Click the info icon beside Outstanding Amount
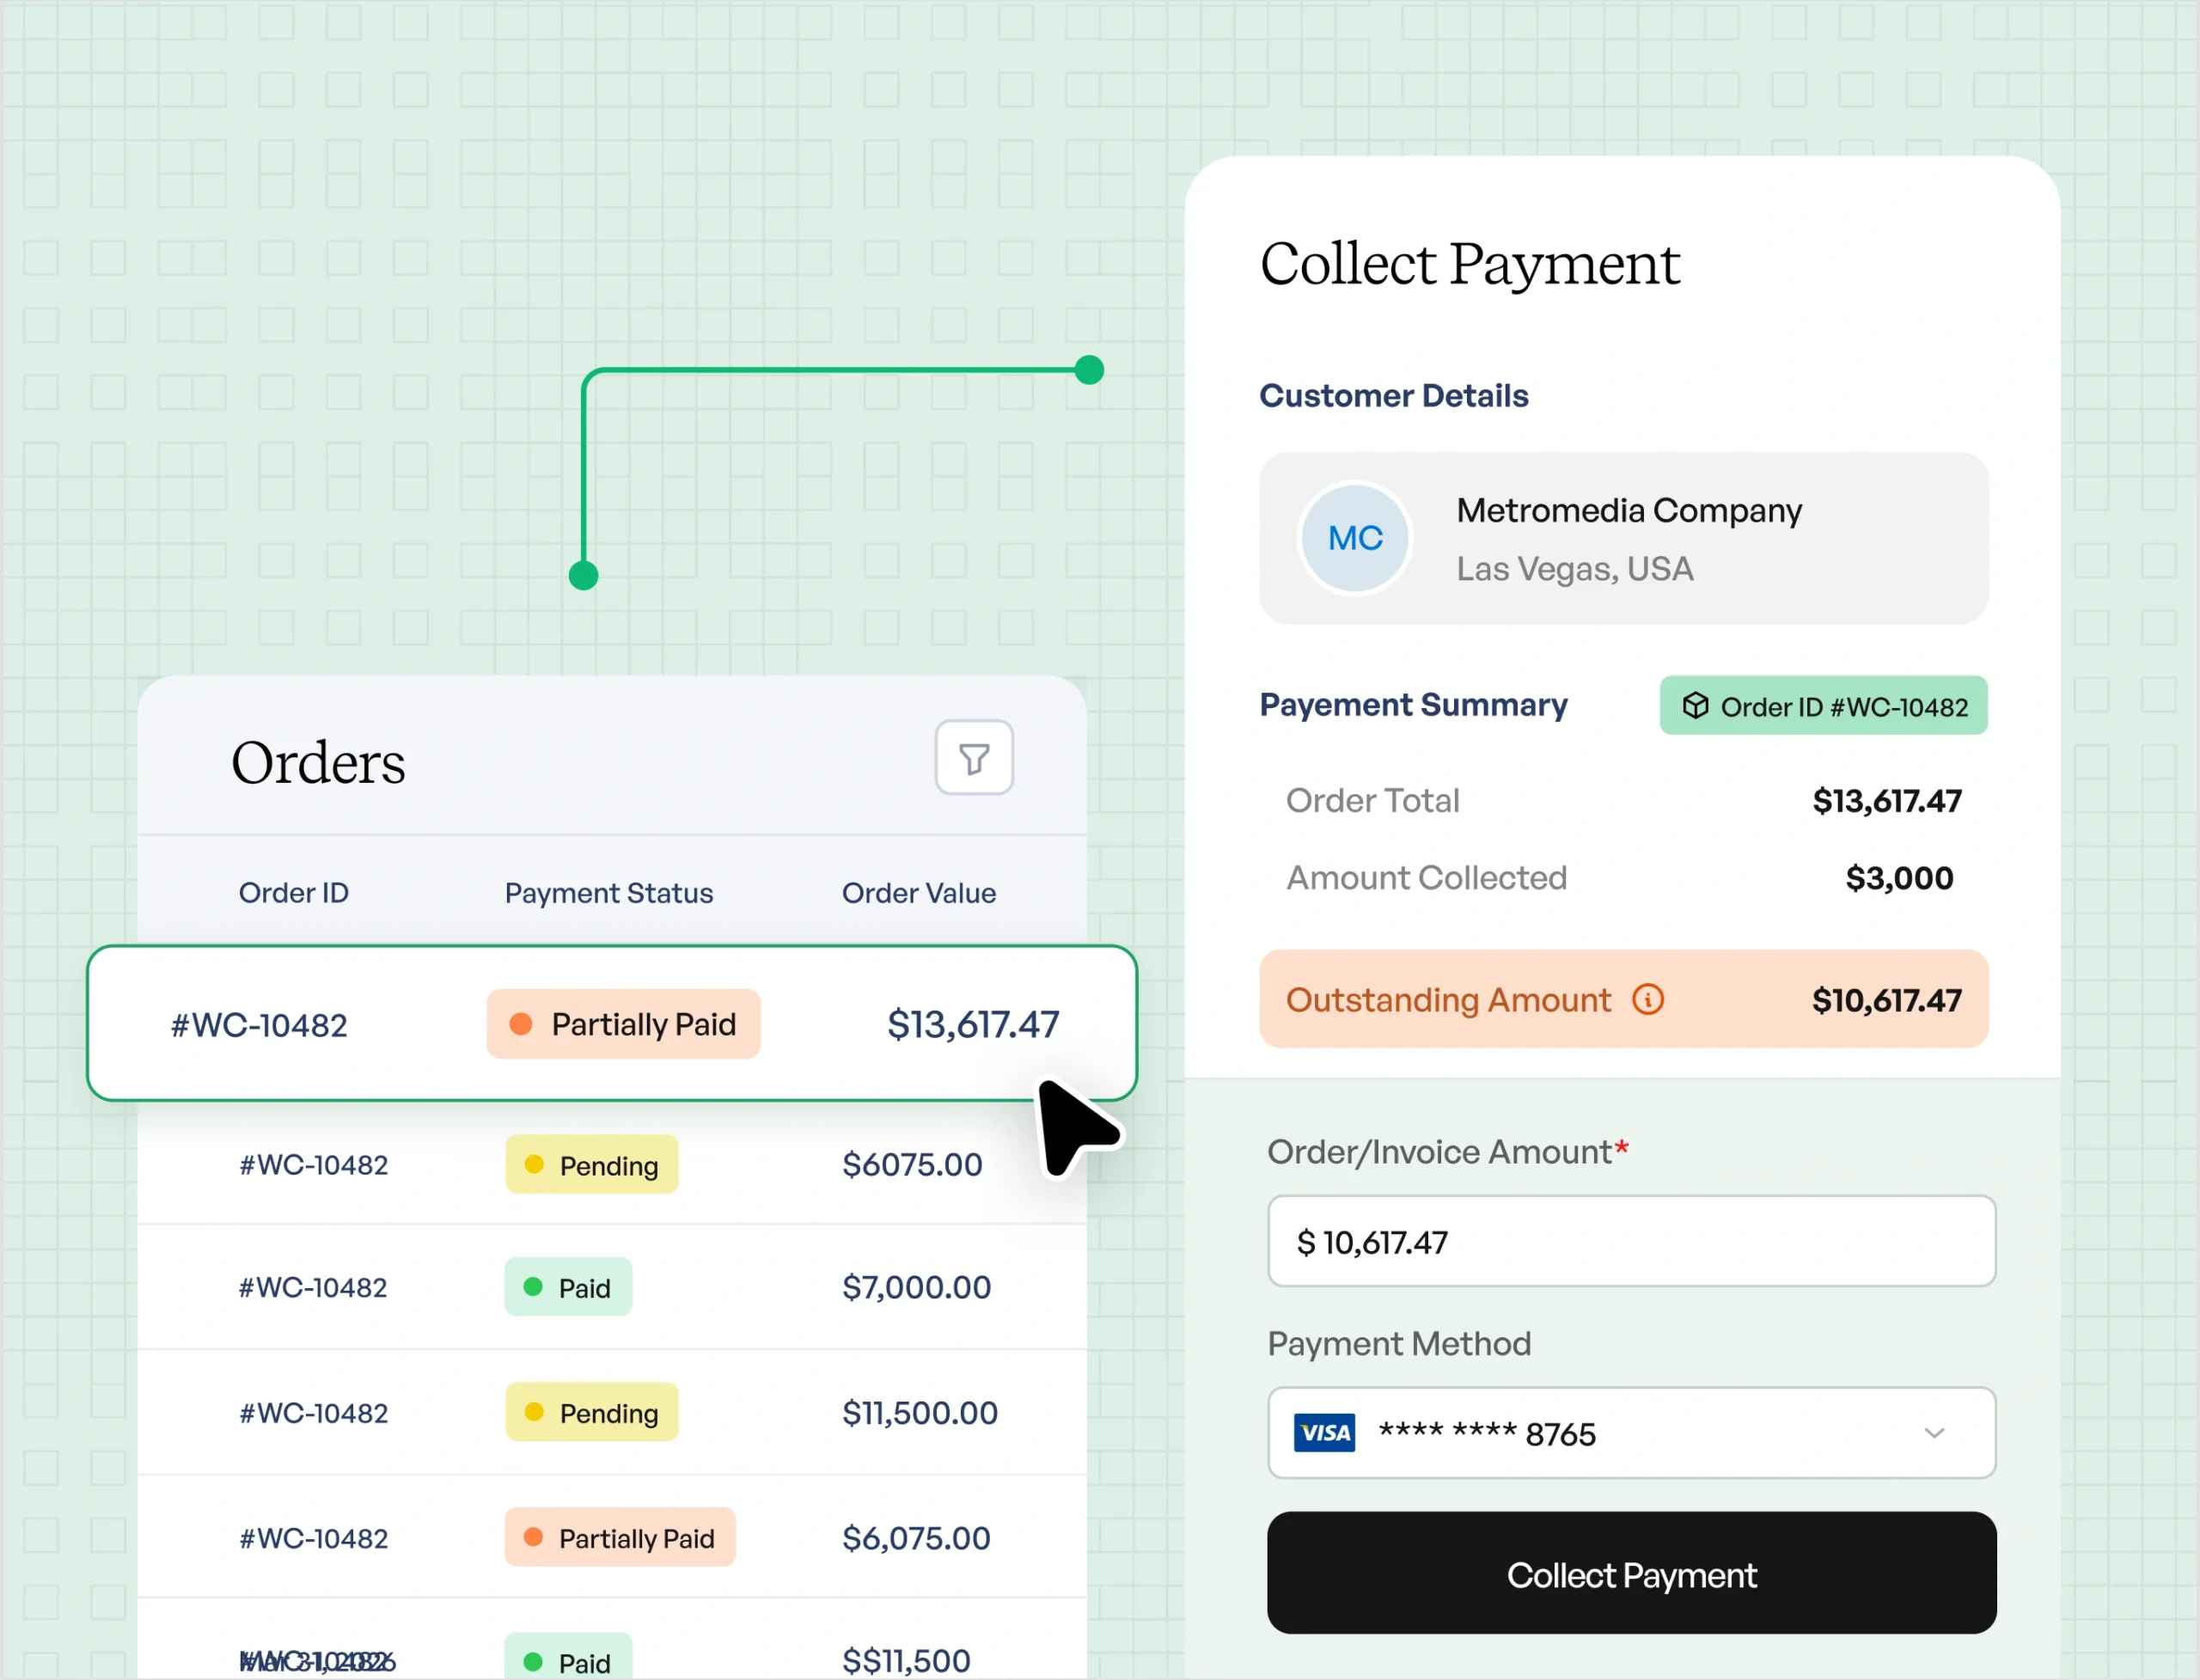Screen dimensions: 2200x1680 (x=1647, y=999)
